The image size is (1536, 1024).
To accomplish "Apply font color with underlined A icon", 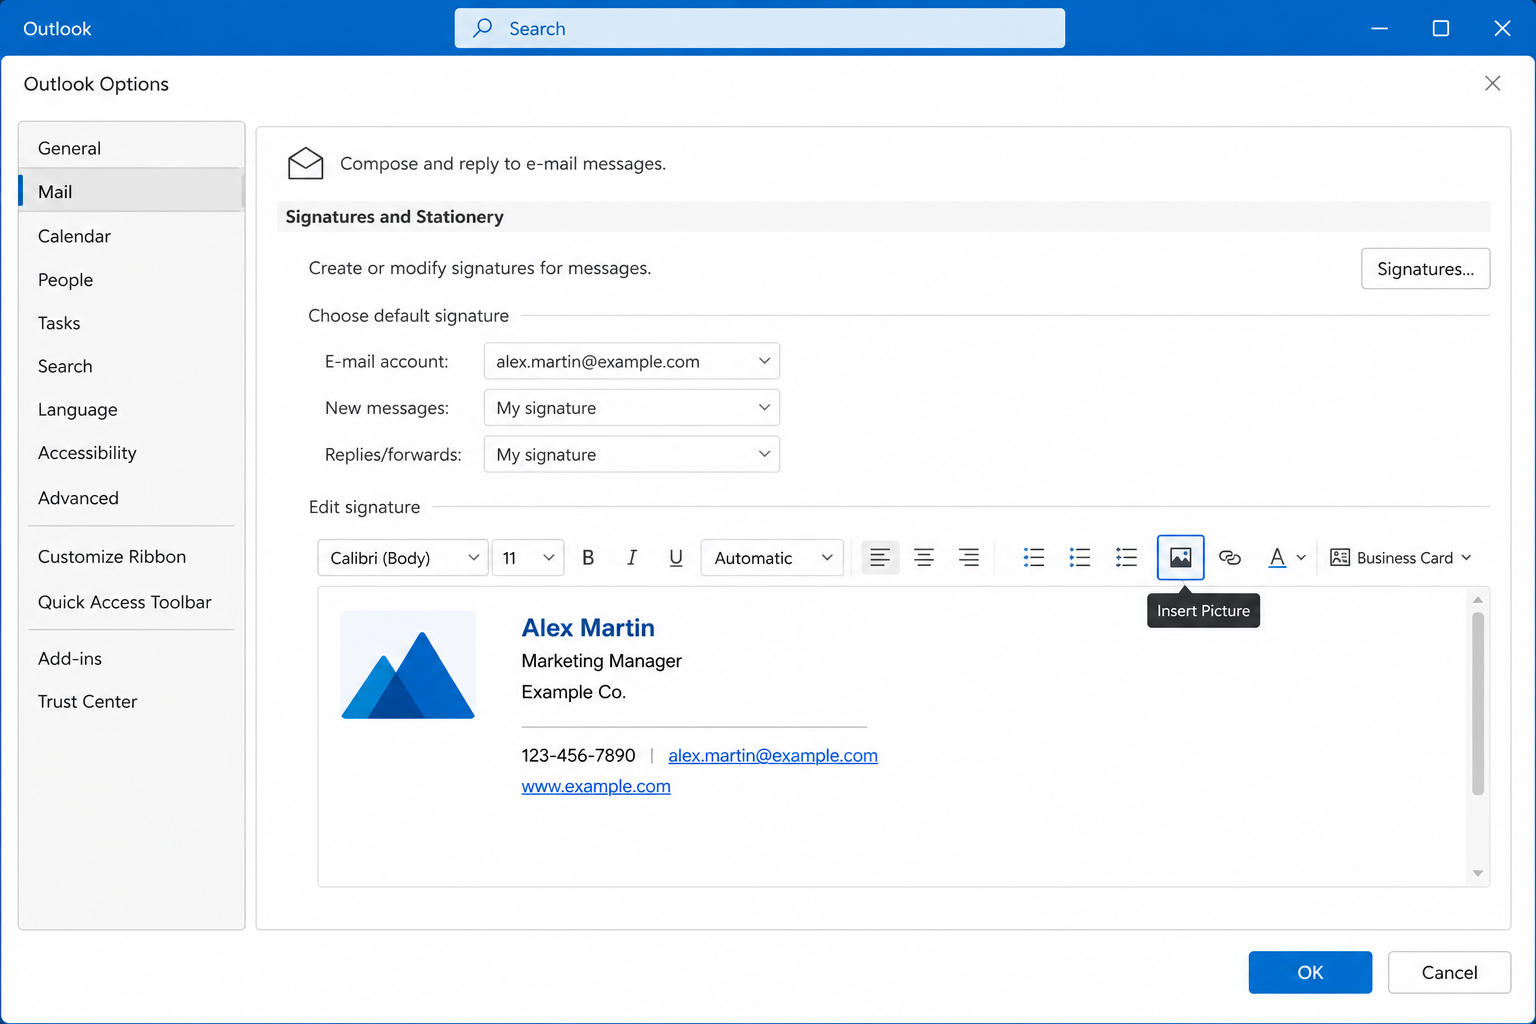I will coord(1277,558).
